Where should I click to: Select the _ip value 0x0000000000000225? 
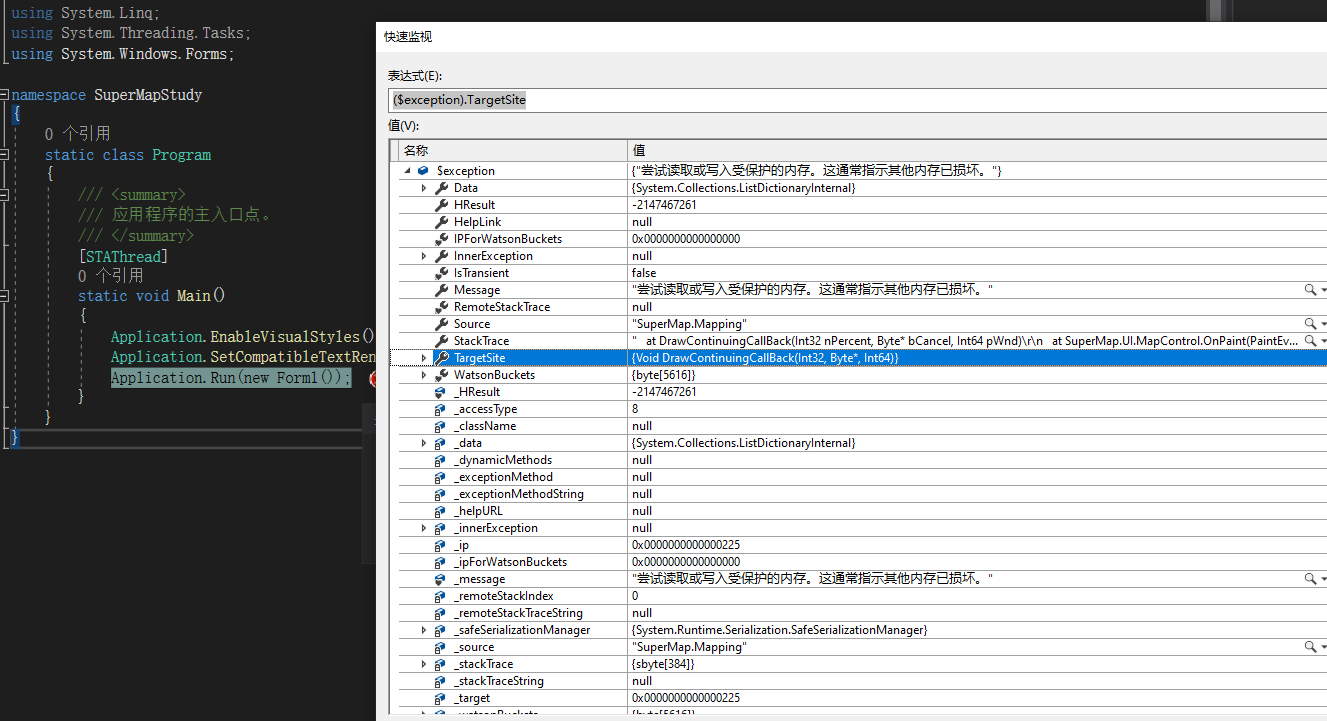[x=686, y=545]
